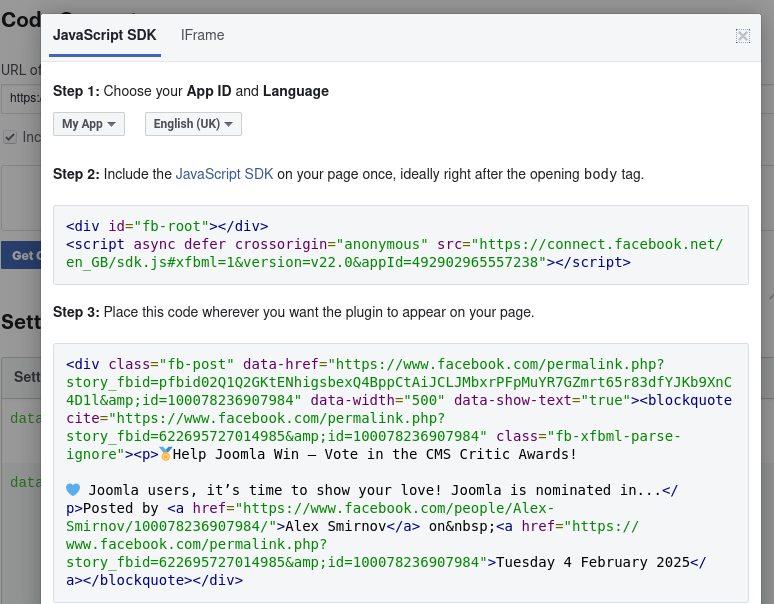Switch to the IFrame tab
The image size is (774, 604).
coord(202,35)
